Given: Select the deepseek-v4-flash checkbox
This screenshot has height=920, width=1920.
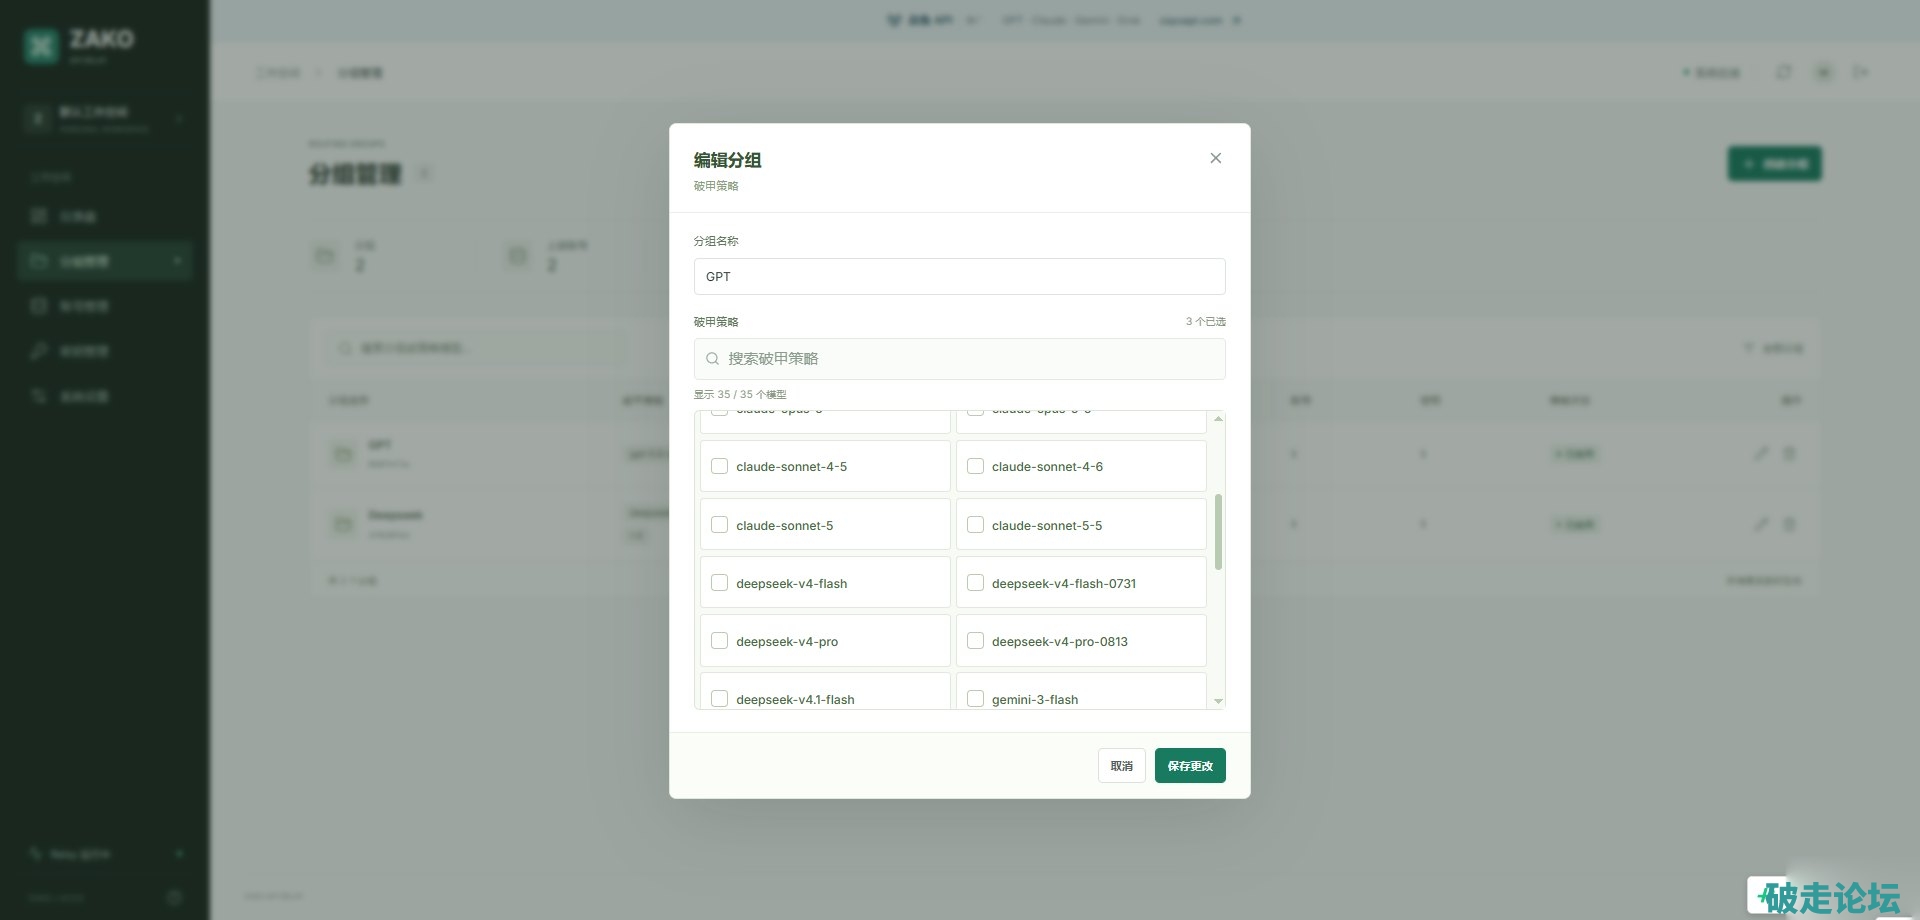Looking at the screenshot, I should coord(719,583).
